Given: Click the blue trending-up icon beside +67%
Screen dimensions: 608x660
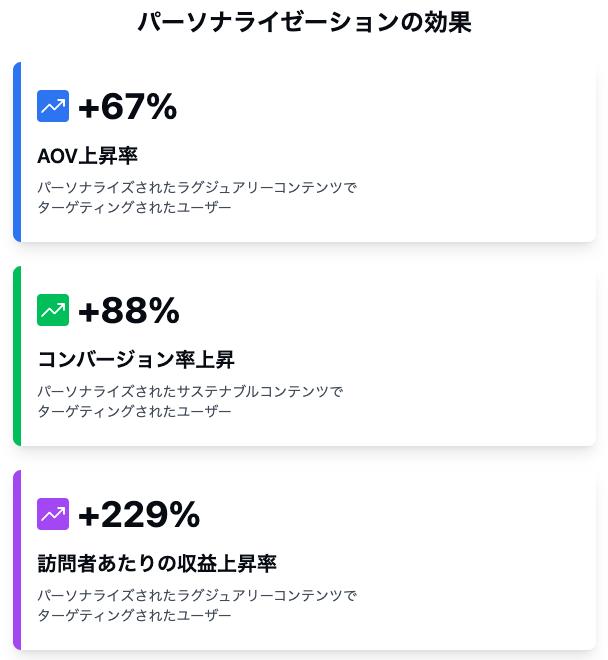Looking at the screenshot, I should [53, 106].
